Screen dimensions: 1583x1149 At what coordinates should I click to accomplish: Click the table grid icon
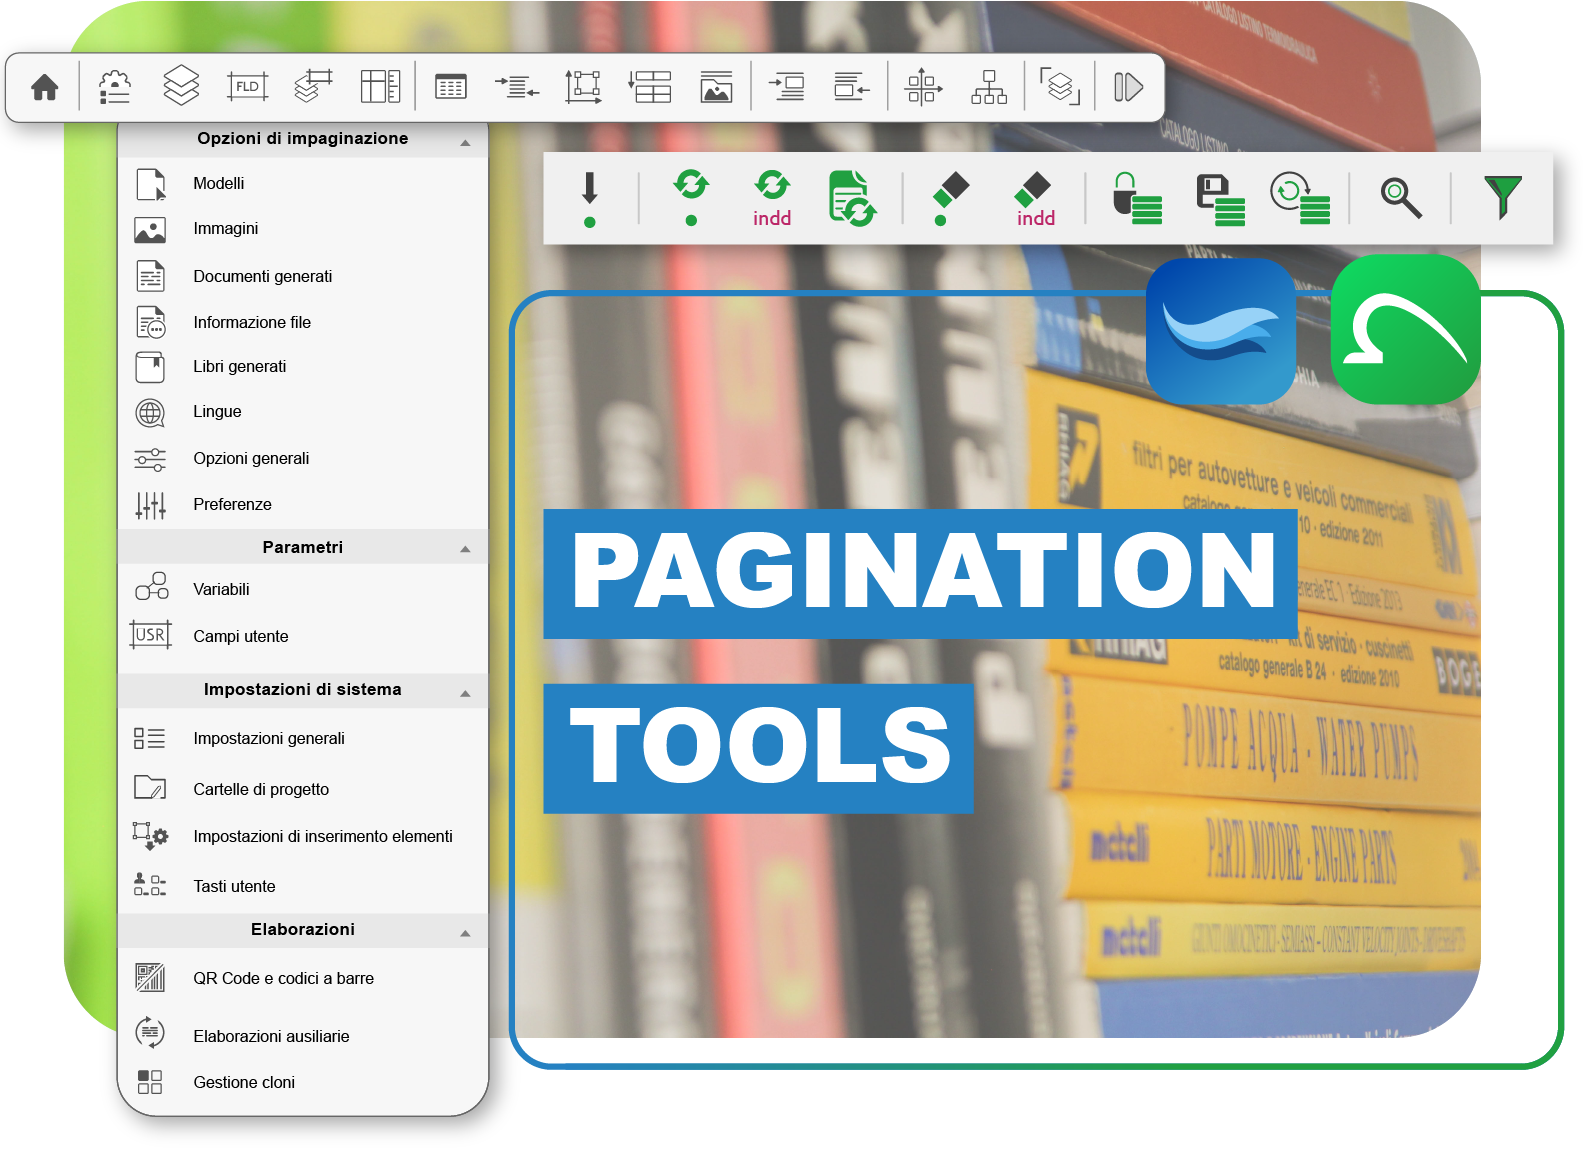point(451,88)
